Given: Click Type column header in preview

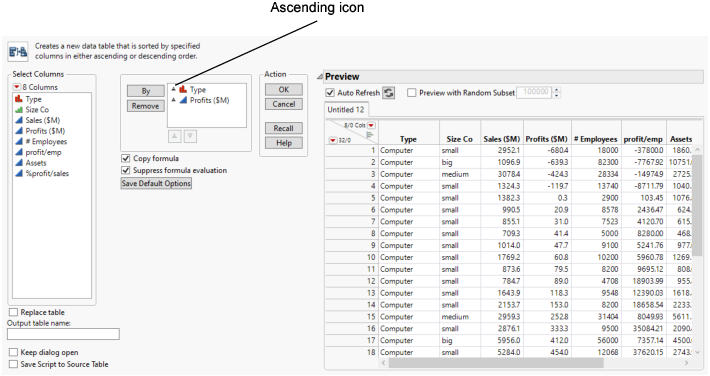Looking at the screenshot, I should coord(408,140).
